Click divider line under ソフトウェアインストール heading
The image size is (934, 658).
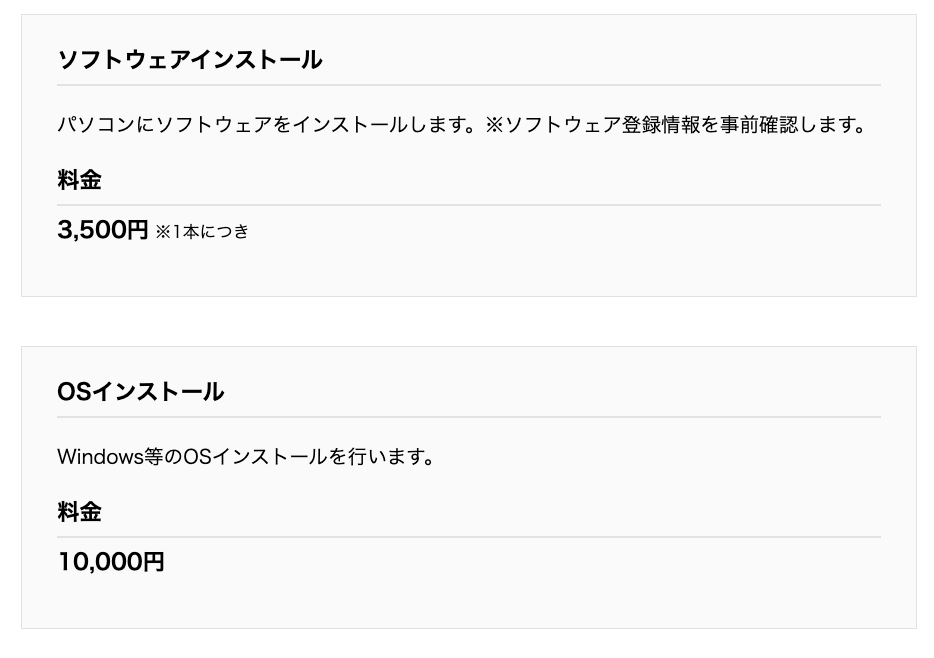[469, 85]
